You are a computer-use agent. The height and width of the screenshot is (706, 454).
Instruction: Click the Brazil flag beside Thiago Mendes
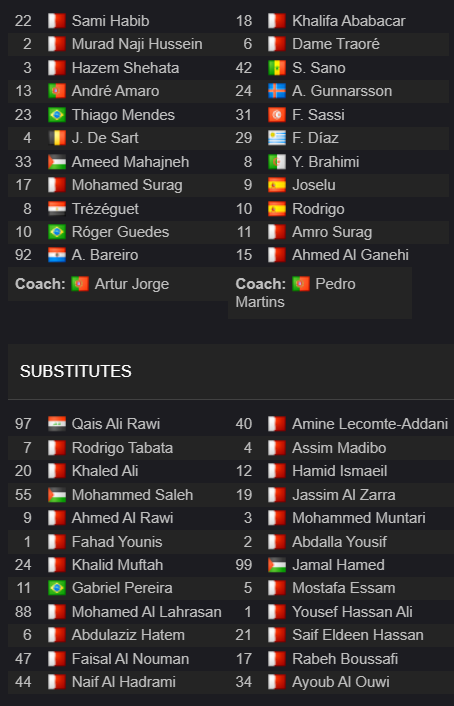[x=57, y=114]
